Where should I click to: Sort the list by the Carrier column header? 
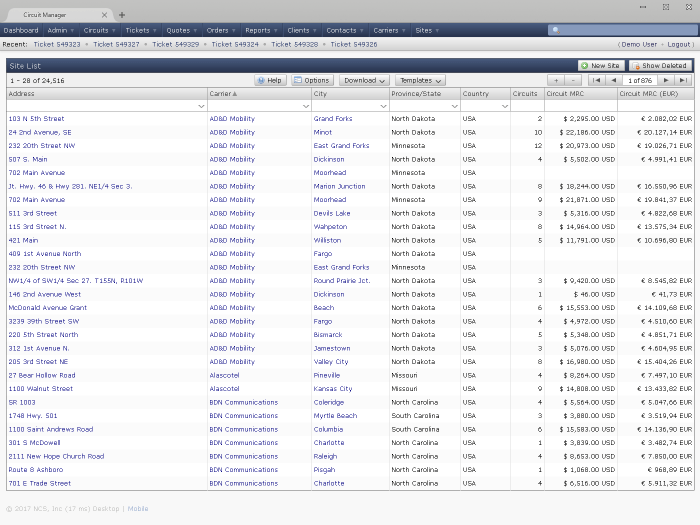223,93
